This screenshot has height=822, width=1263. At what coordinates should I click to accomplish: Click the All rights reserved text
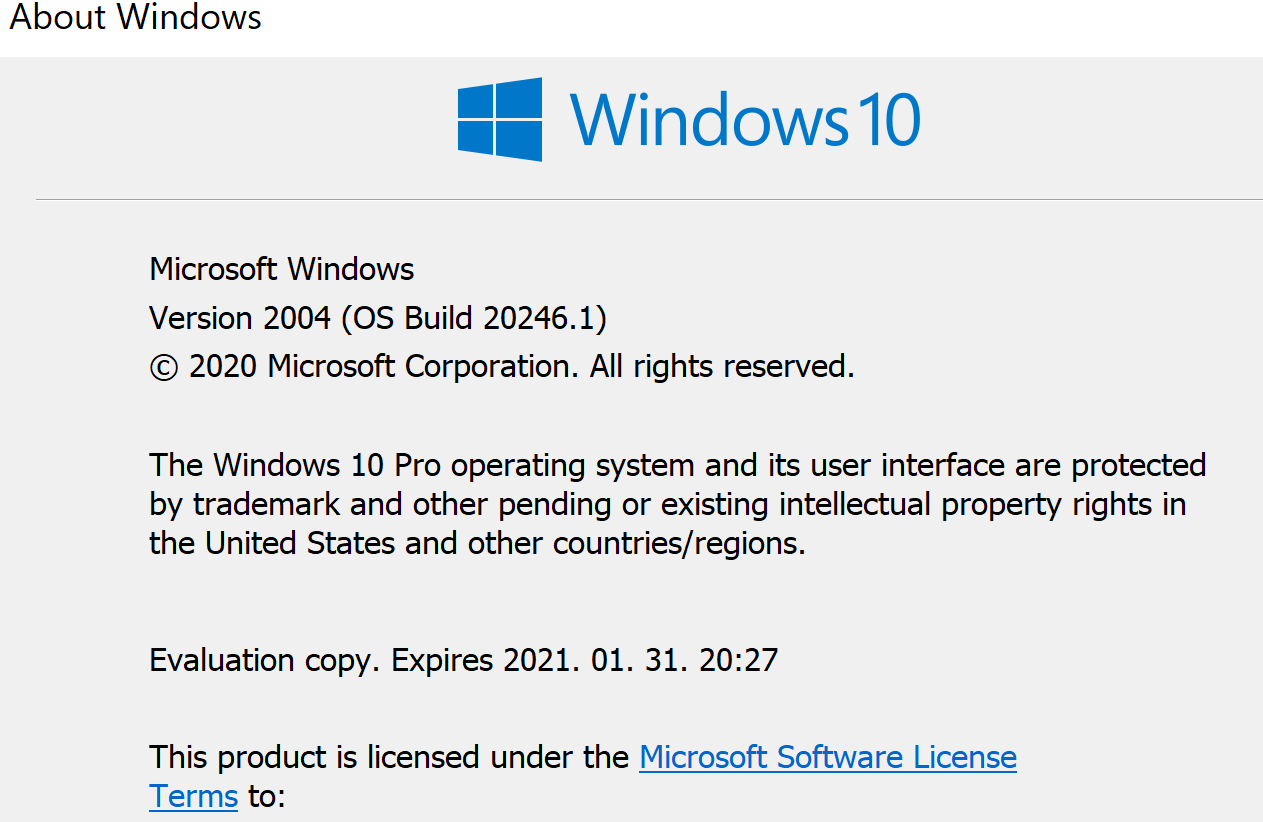[722, 367]
